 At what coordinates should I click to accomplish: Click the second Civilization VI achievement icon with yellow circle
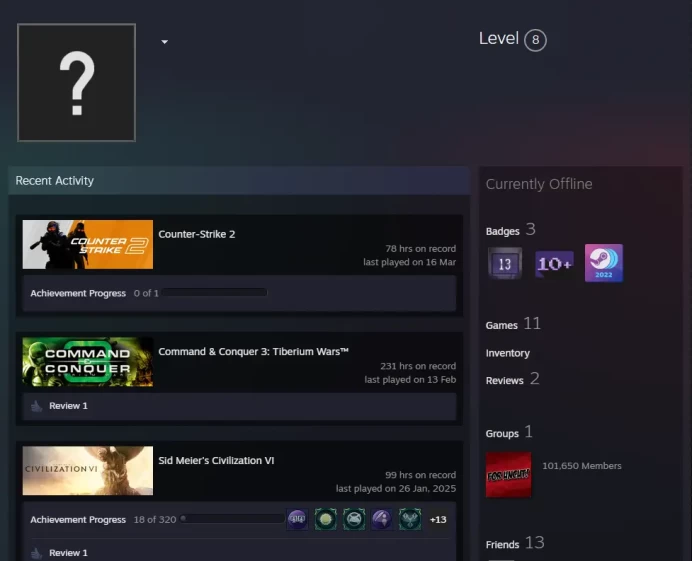point(326,519)
